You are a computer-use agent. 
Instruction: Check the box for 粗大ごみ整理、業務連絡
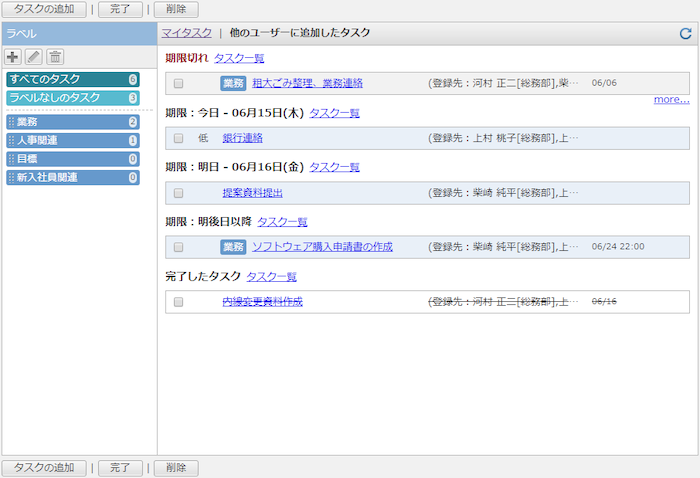(x=179, y=84)
